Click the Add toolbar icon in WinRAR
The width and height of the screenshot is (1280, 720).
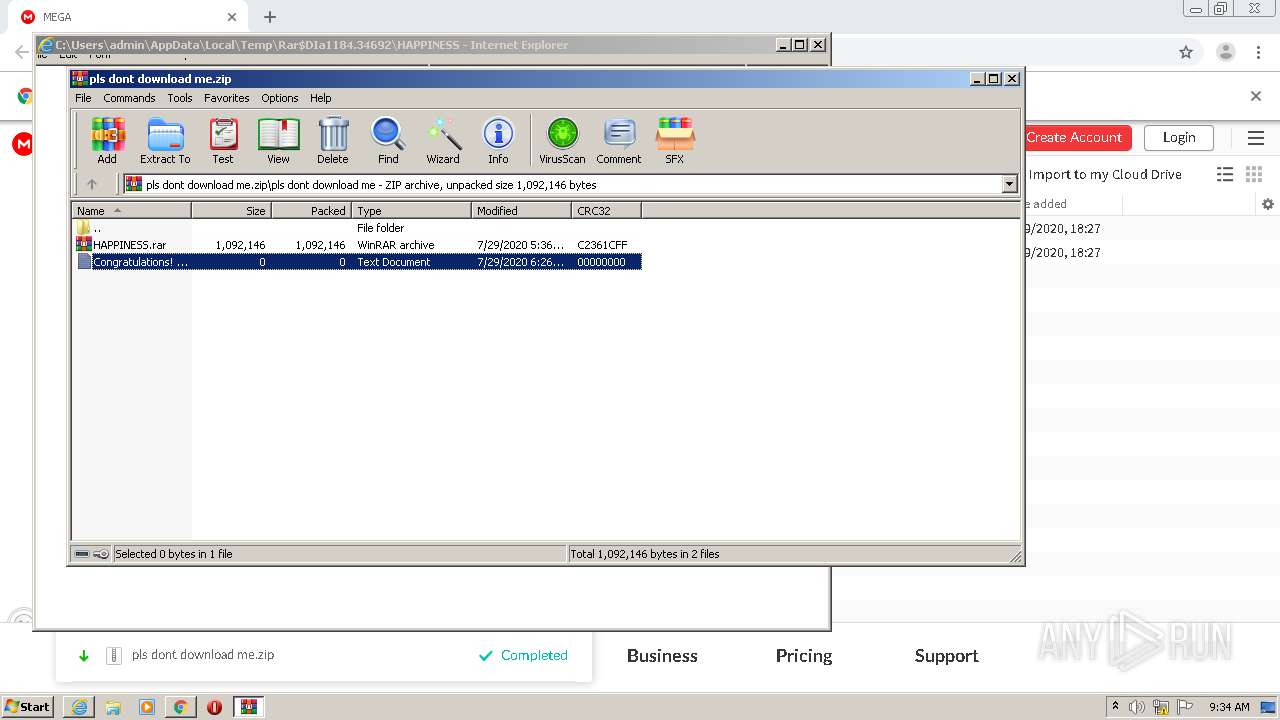(x=107, y=140)
